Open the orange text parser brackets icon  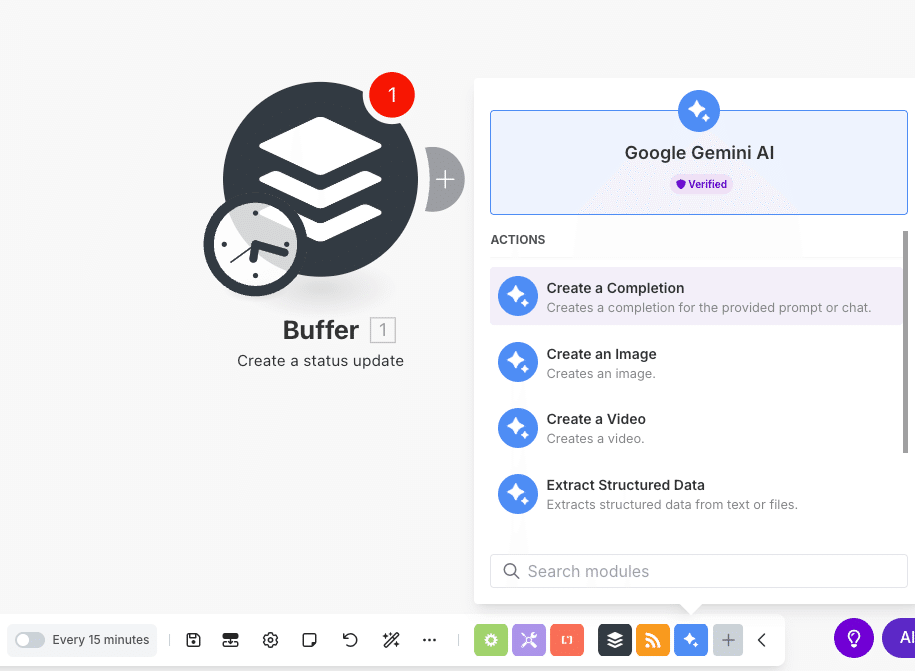pyautogui.click(x=567, y=640)
